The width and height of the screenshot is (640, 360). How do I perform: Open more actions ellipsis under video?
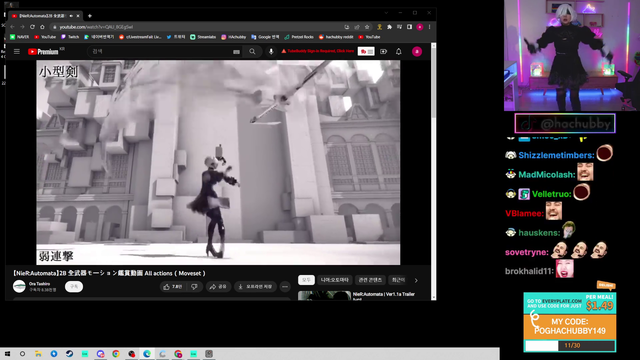[x=285, y=287]
